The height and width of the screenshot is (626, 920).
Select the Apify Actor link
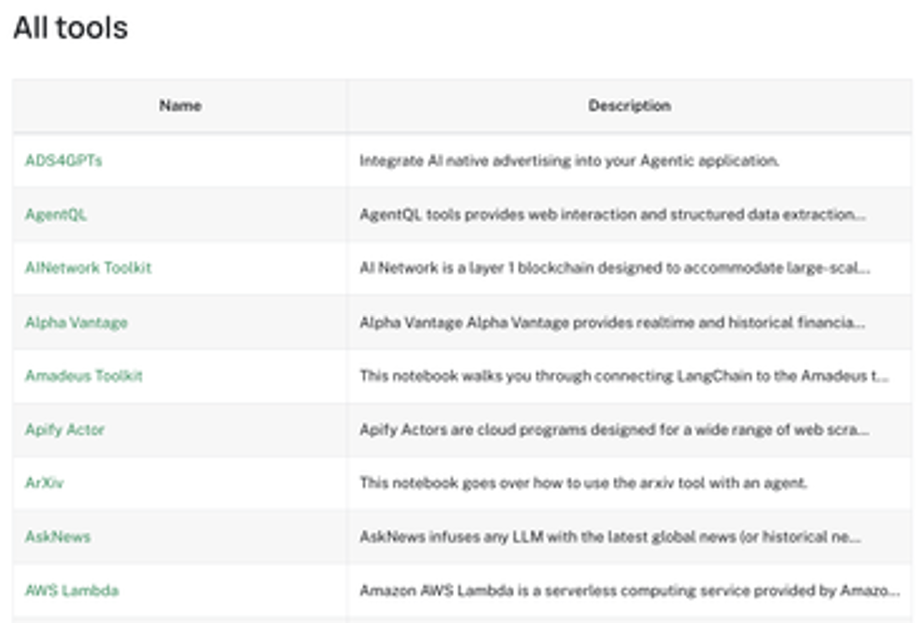coord(65,430)
